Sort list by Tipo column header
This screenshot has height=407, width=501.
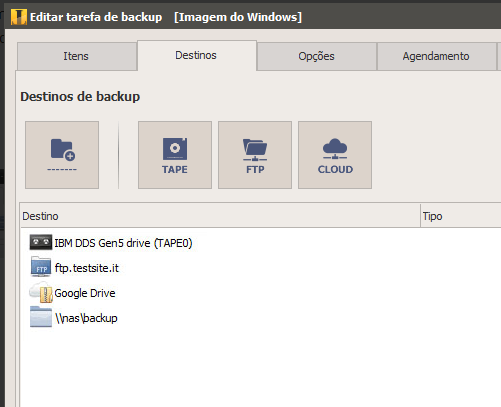pyautogui.click(x=461, y=216)
